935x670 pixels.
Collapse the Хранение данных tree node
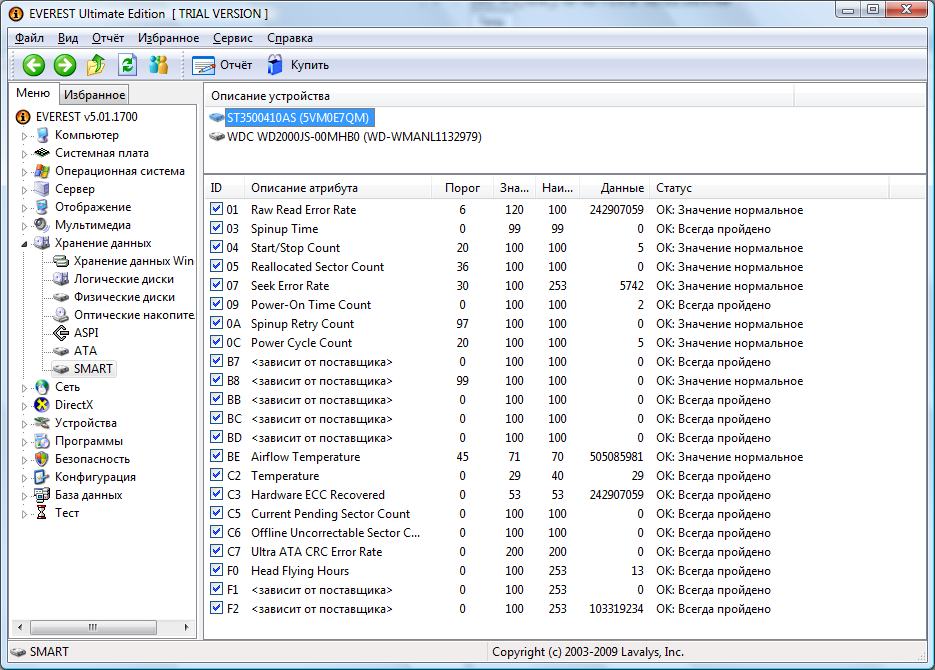tap(26, 243)
